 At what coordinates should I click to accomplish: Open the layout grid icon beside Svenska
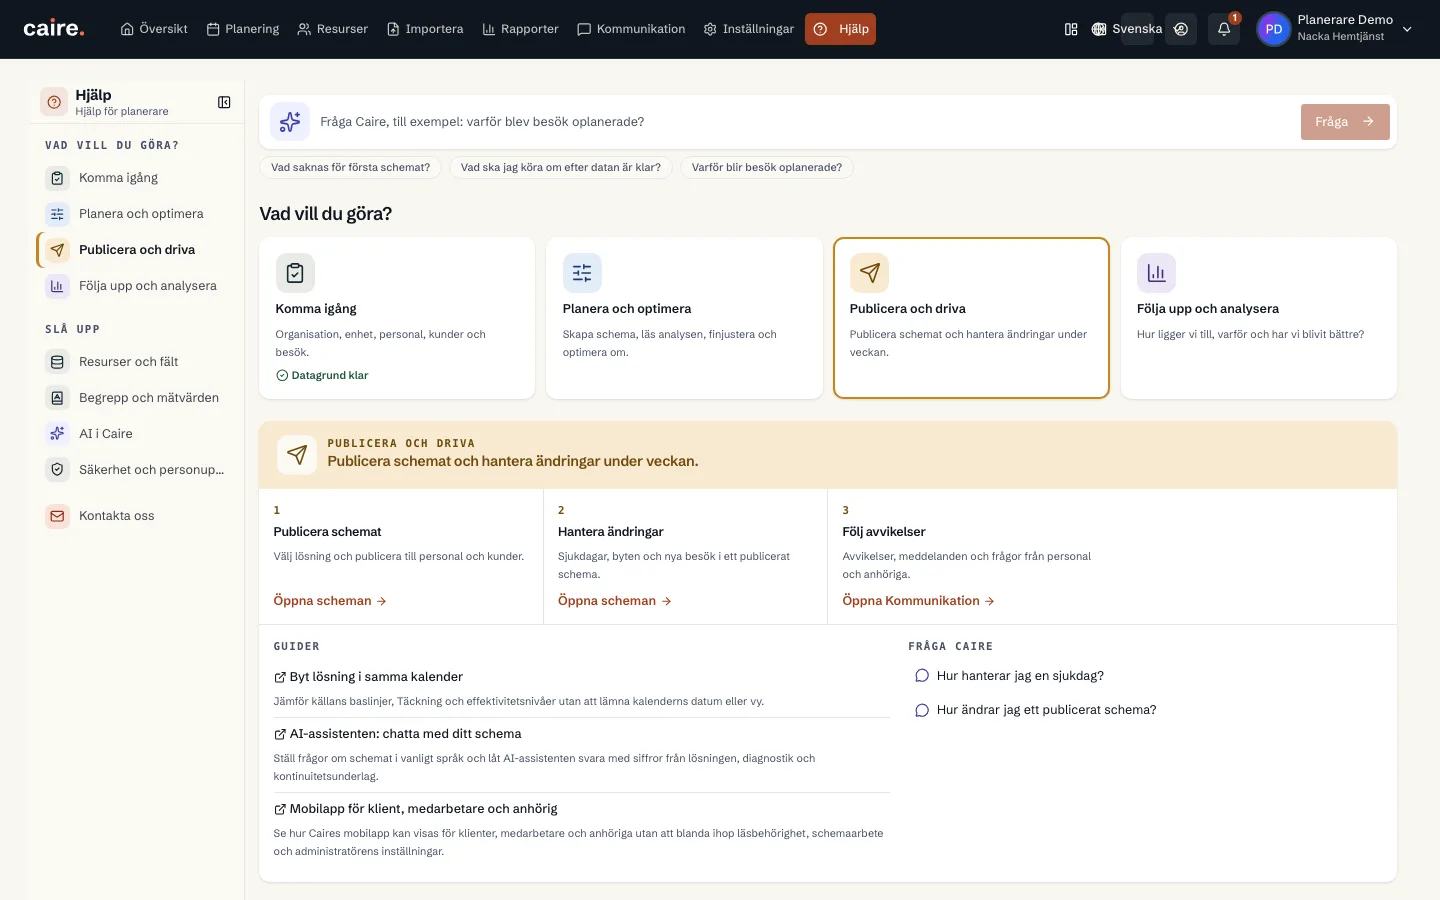[1071, 29]
